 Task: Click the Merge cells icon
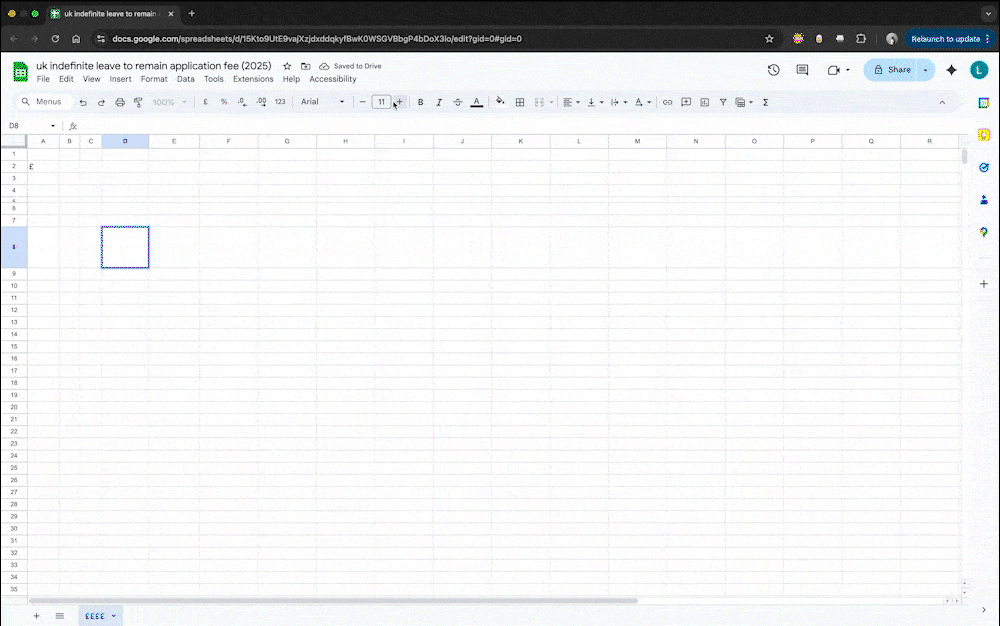pyautogui.click(x=539, y=102)
